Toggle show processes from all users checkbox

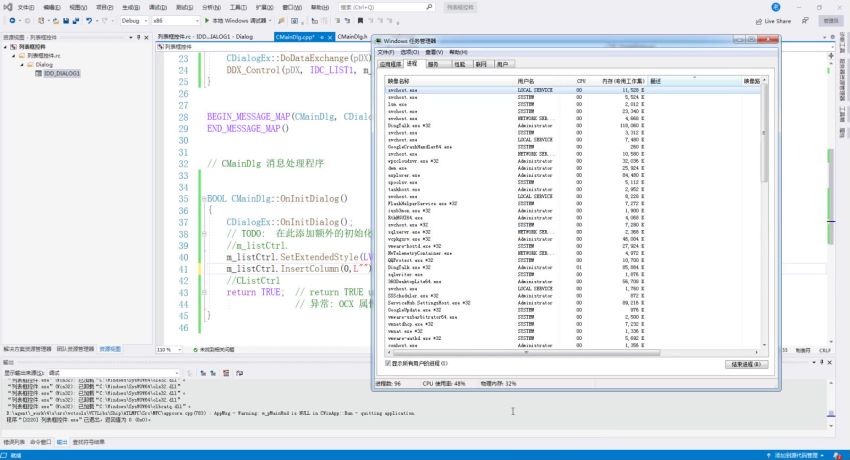click(x=388, y=364)
